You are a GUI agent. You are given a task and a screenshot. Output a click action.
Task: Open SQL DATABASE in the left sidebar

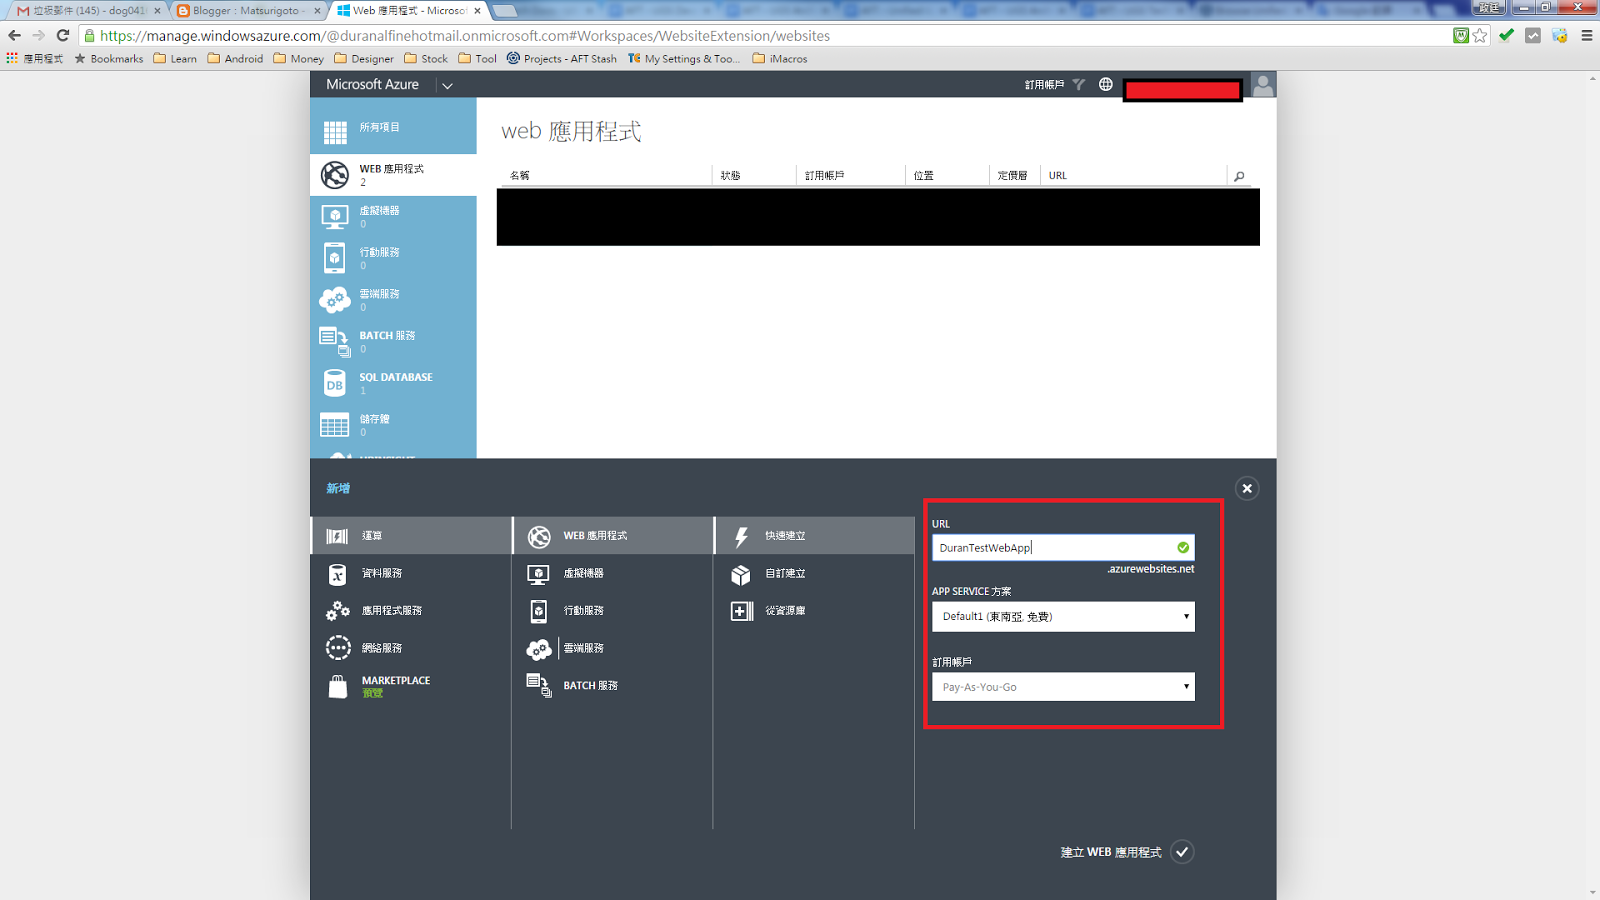393,383
